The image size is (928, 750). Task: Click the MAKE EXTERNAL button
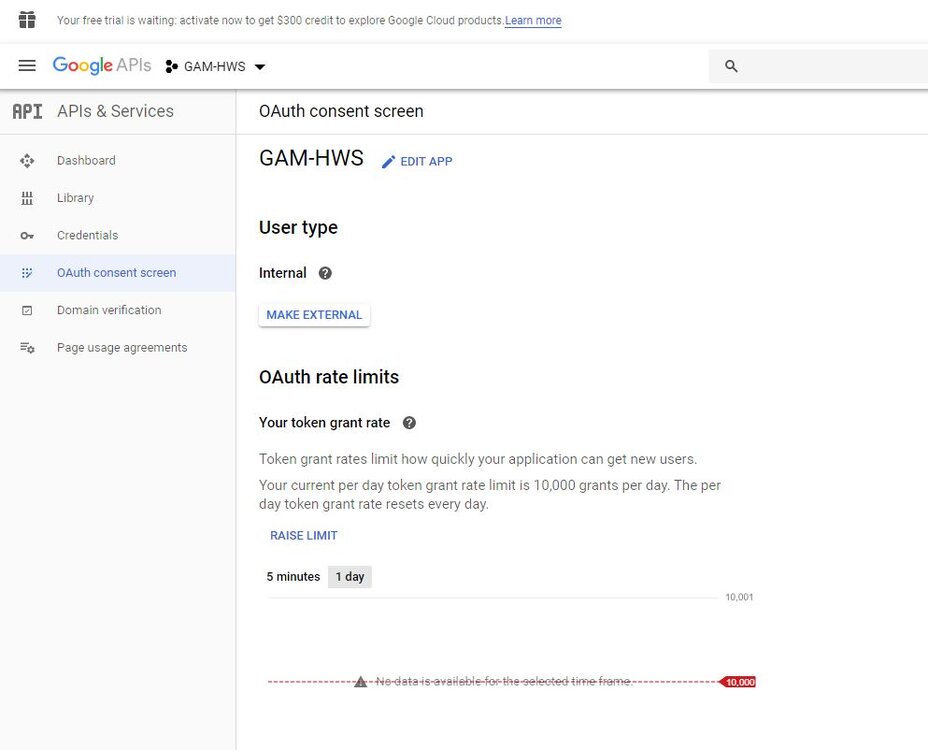coord(314,315)
